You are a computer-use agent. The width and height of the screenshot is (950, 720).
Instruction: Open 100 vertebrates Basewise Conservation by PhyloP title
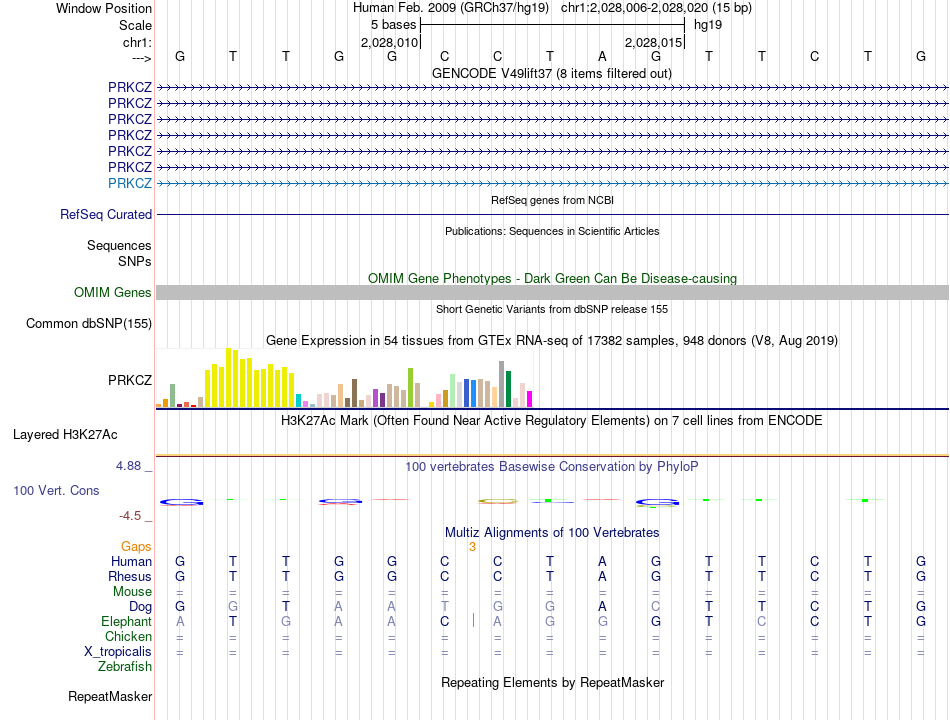click(552, 467)
